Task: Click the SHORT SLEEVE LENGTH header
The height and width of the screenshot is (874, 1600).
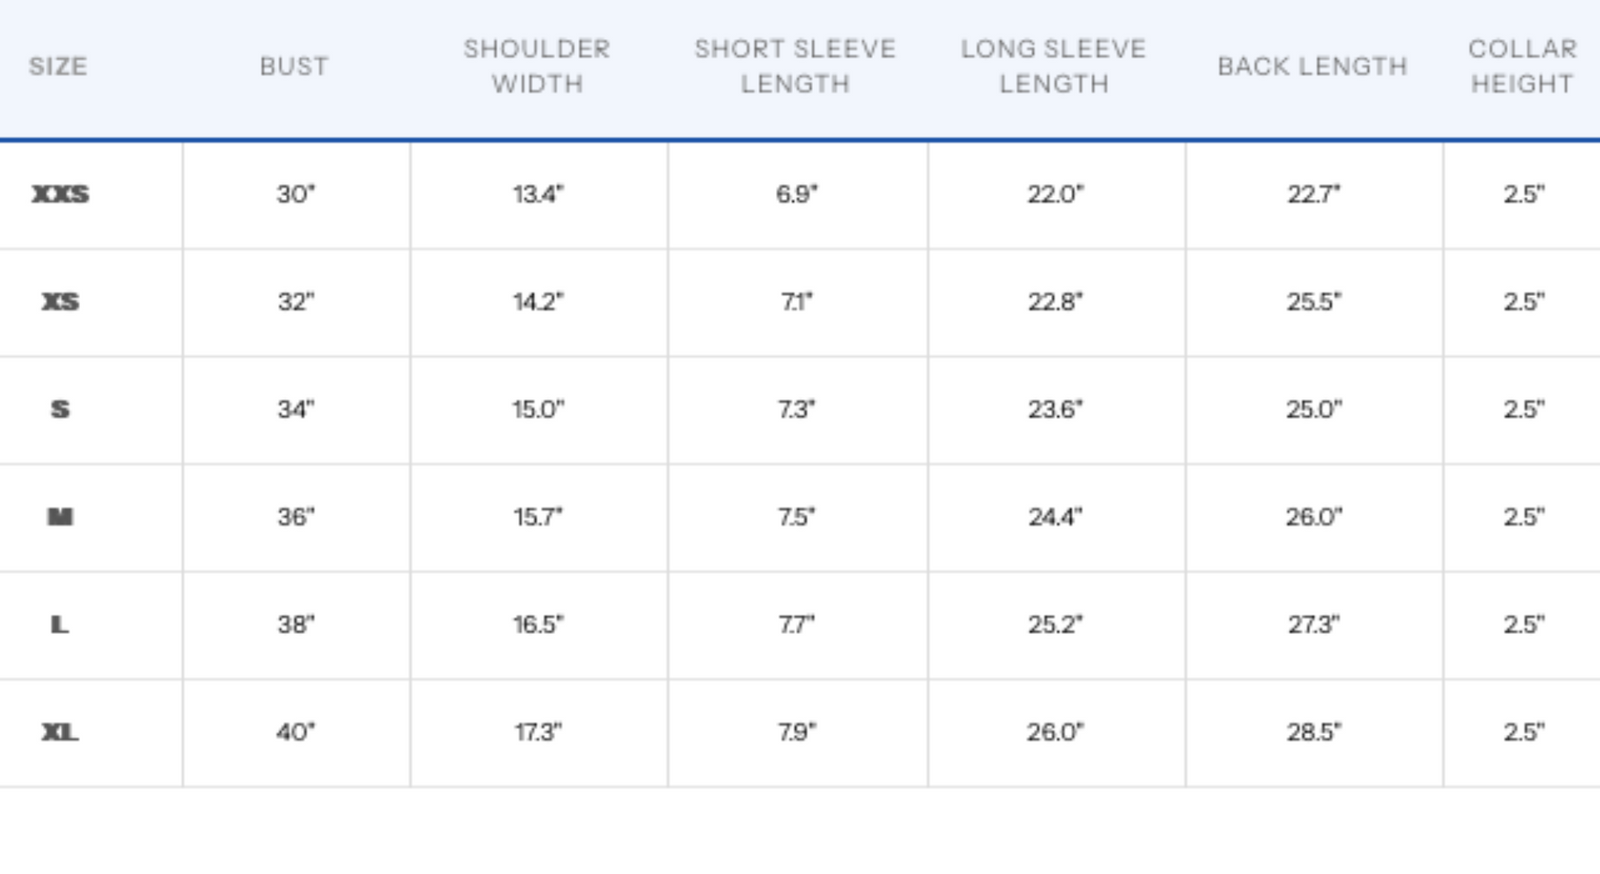Action: pyautogui.click(x=795, y=66)
